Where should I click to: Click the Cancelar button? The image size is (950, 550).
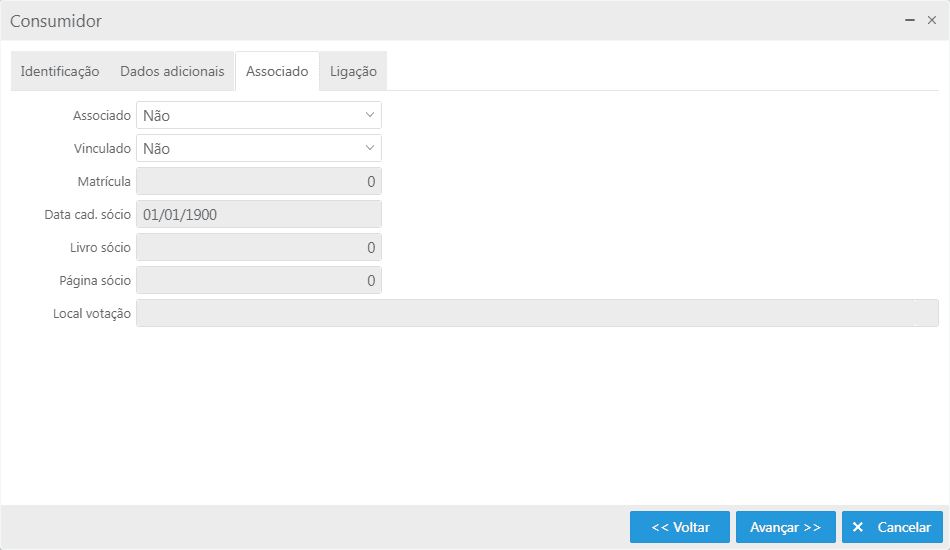892,527
